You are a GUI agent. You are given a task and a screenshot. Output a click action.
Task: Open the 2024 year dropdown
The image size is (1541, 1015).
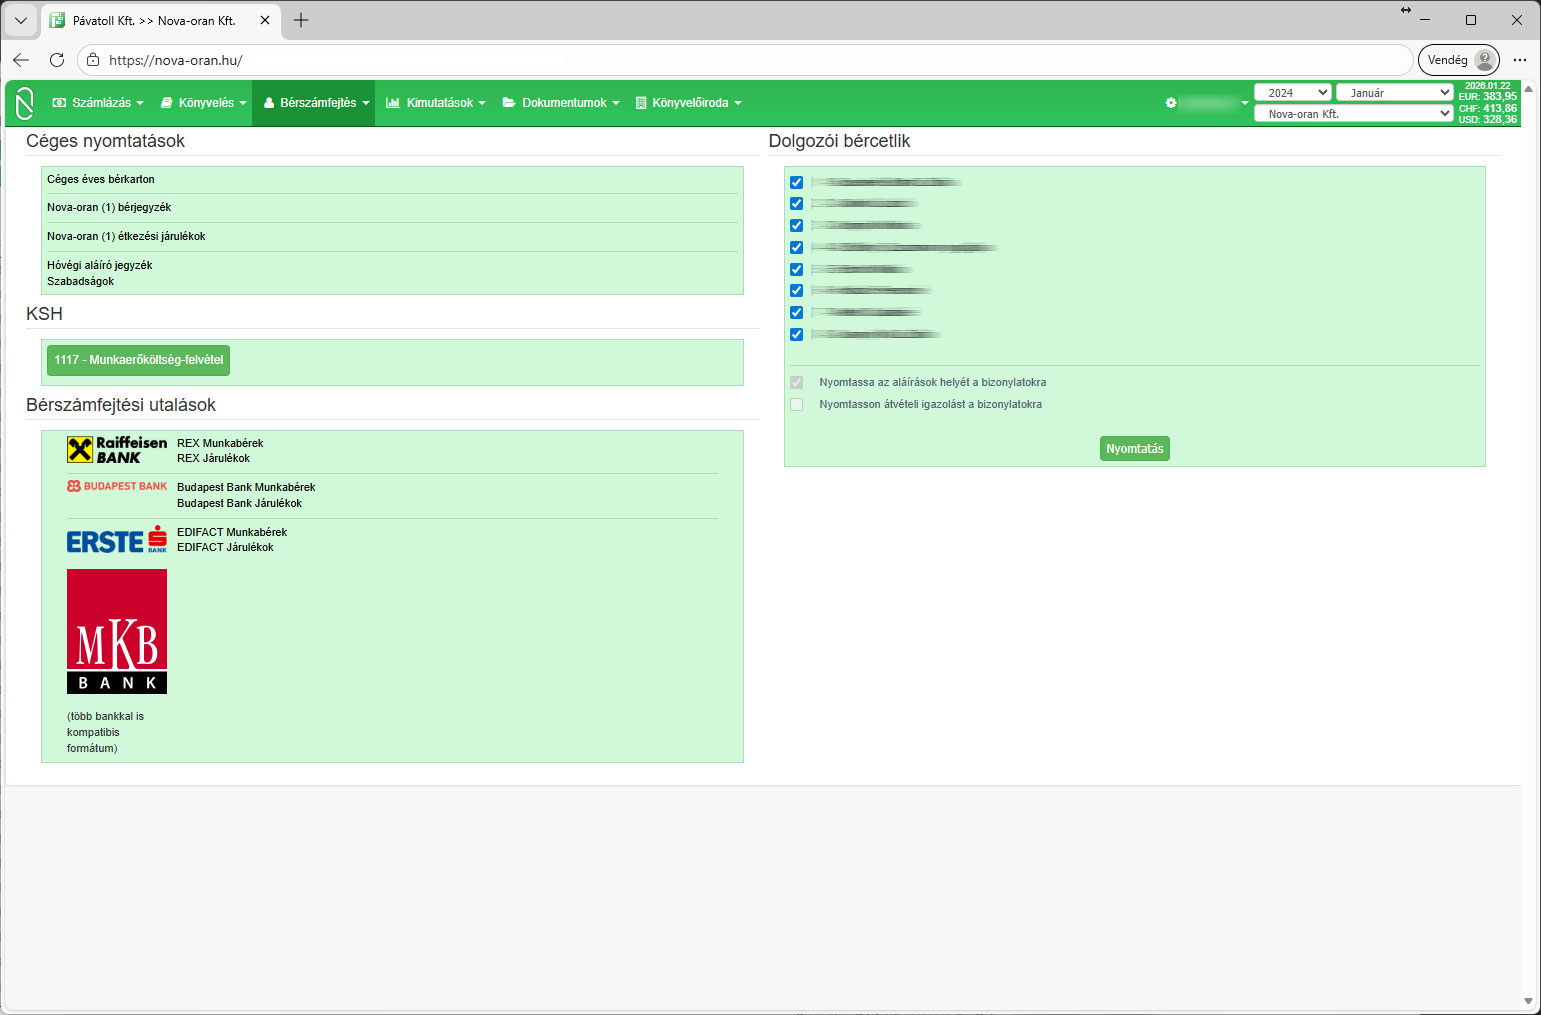point(1292,92)
